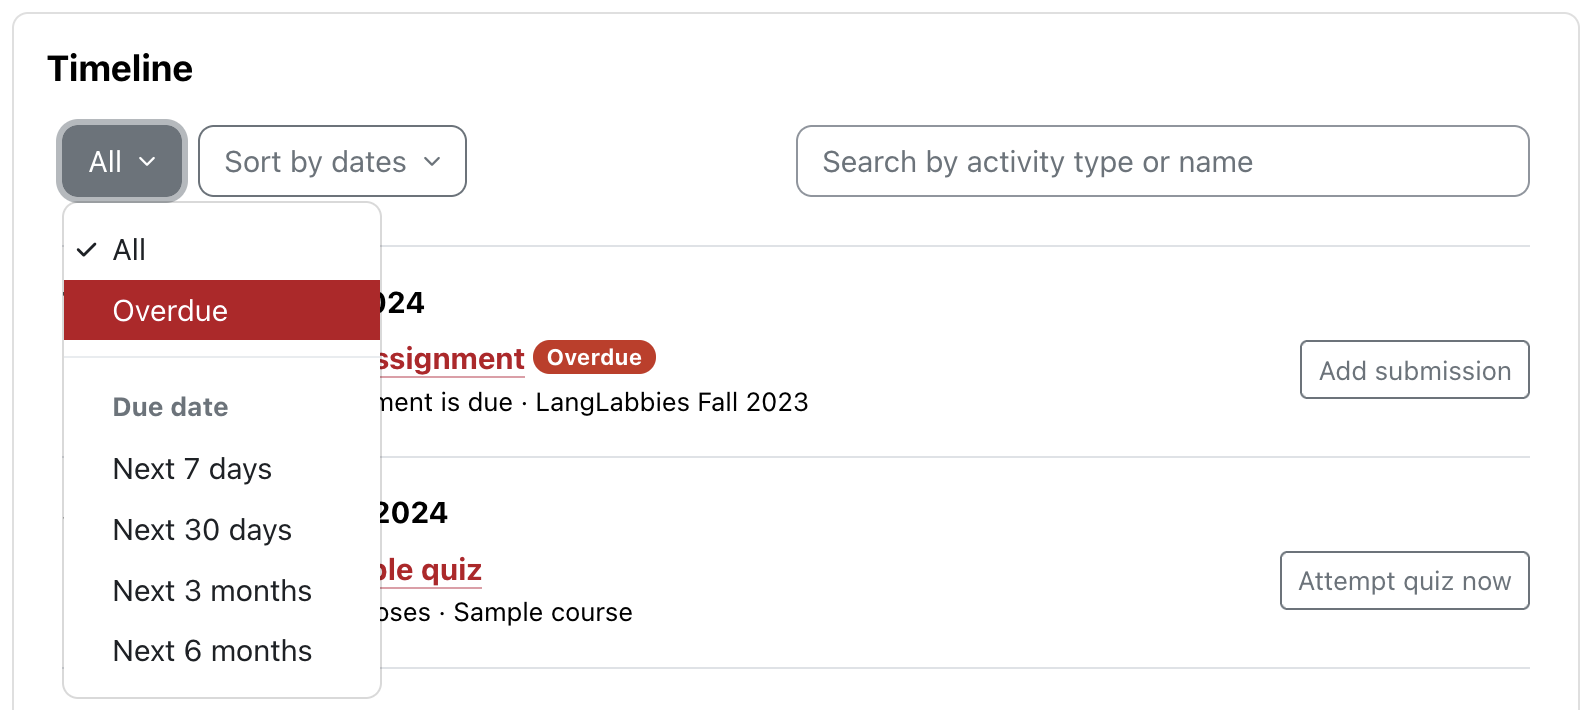
Task: Open the All filter dropdown button
Action: (121, 161)
